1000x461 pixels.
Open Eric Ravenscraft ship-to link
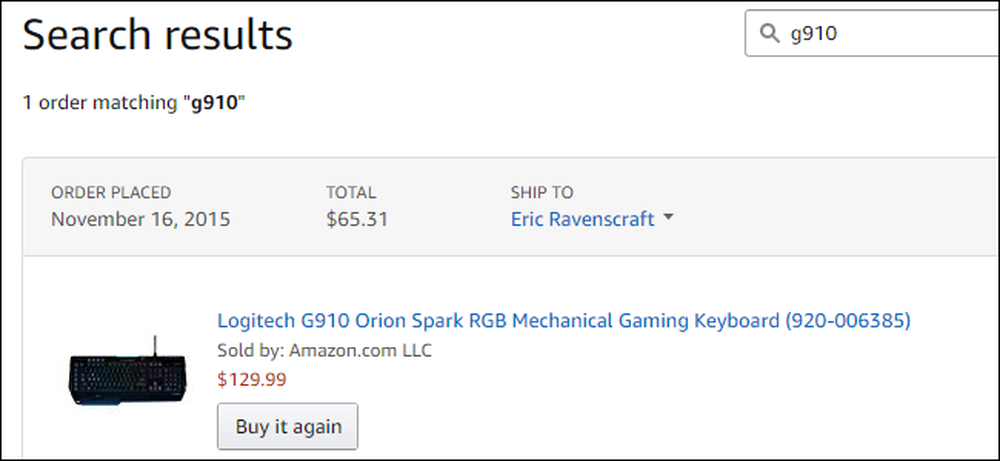click(x=582, y=219)
